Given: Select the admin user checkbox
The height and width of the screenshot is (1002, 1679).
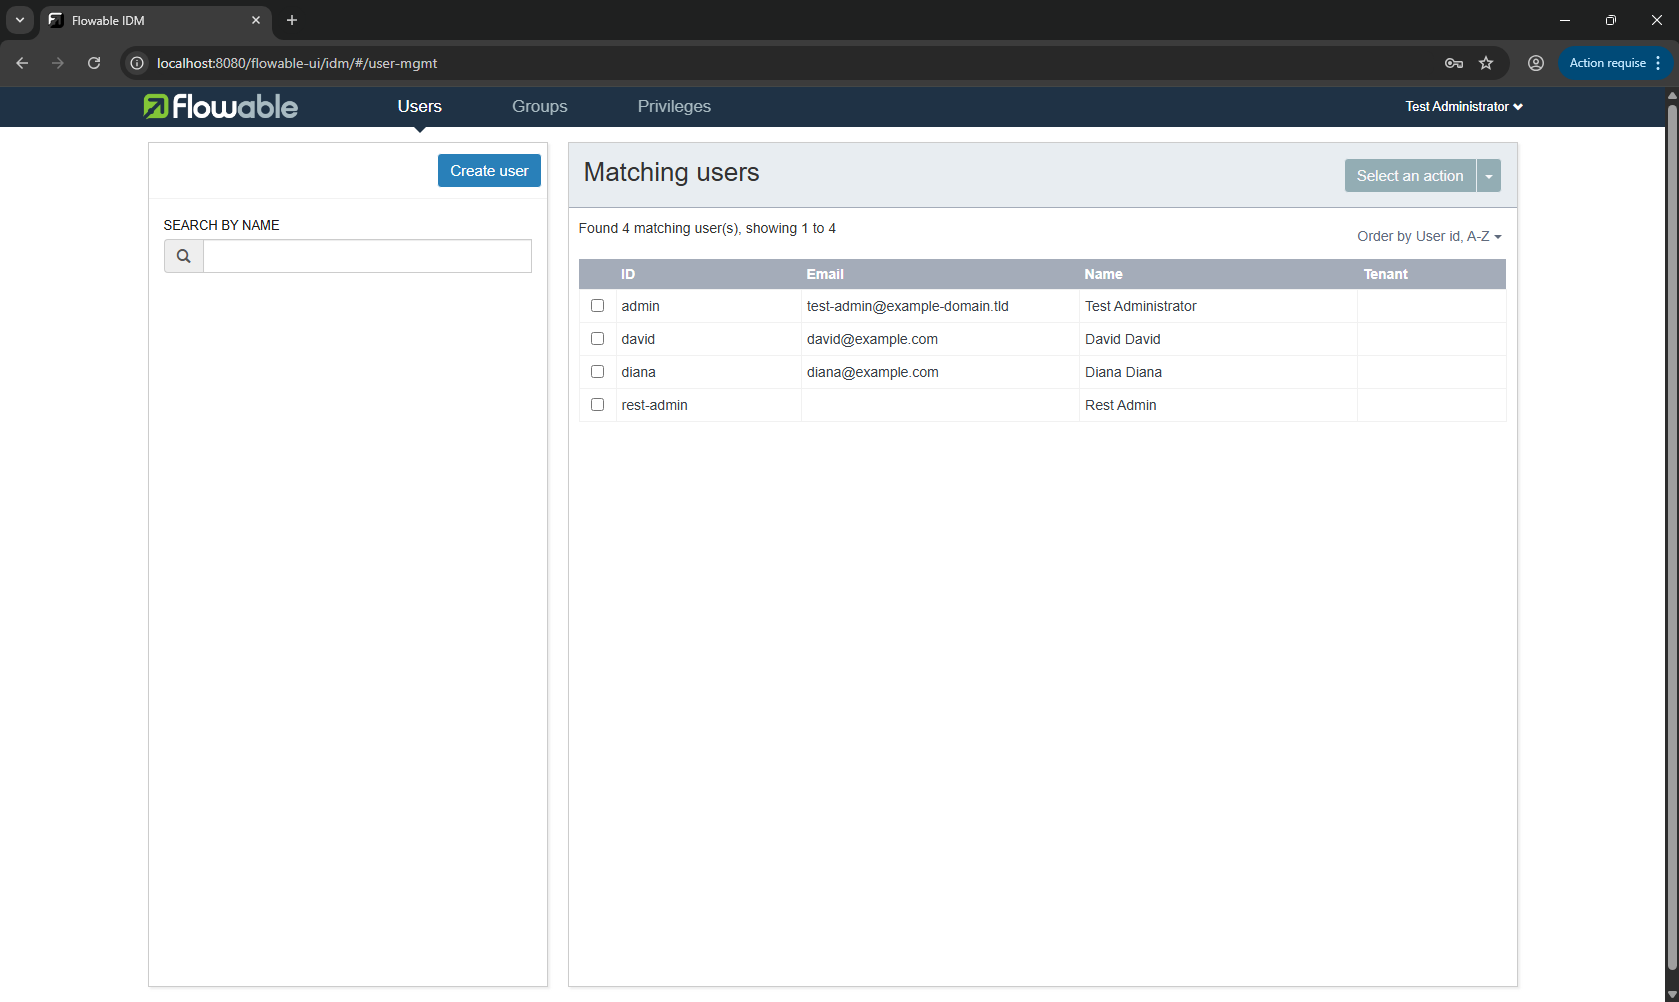Looking at the screenshot, I should [597, 306].
